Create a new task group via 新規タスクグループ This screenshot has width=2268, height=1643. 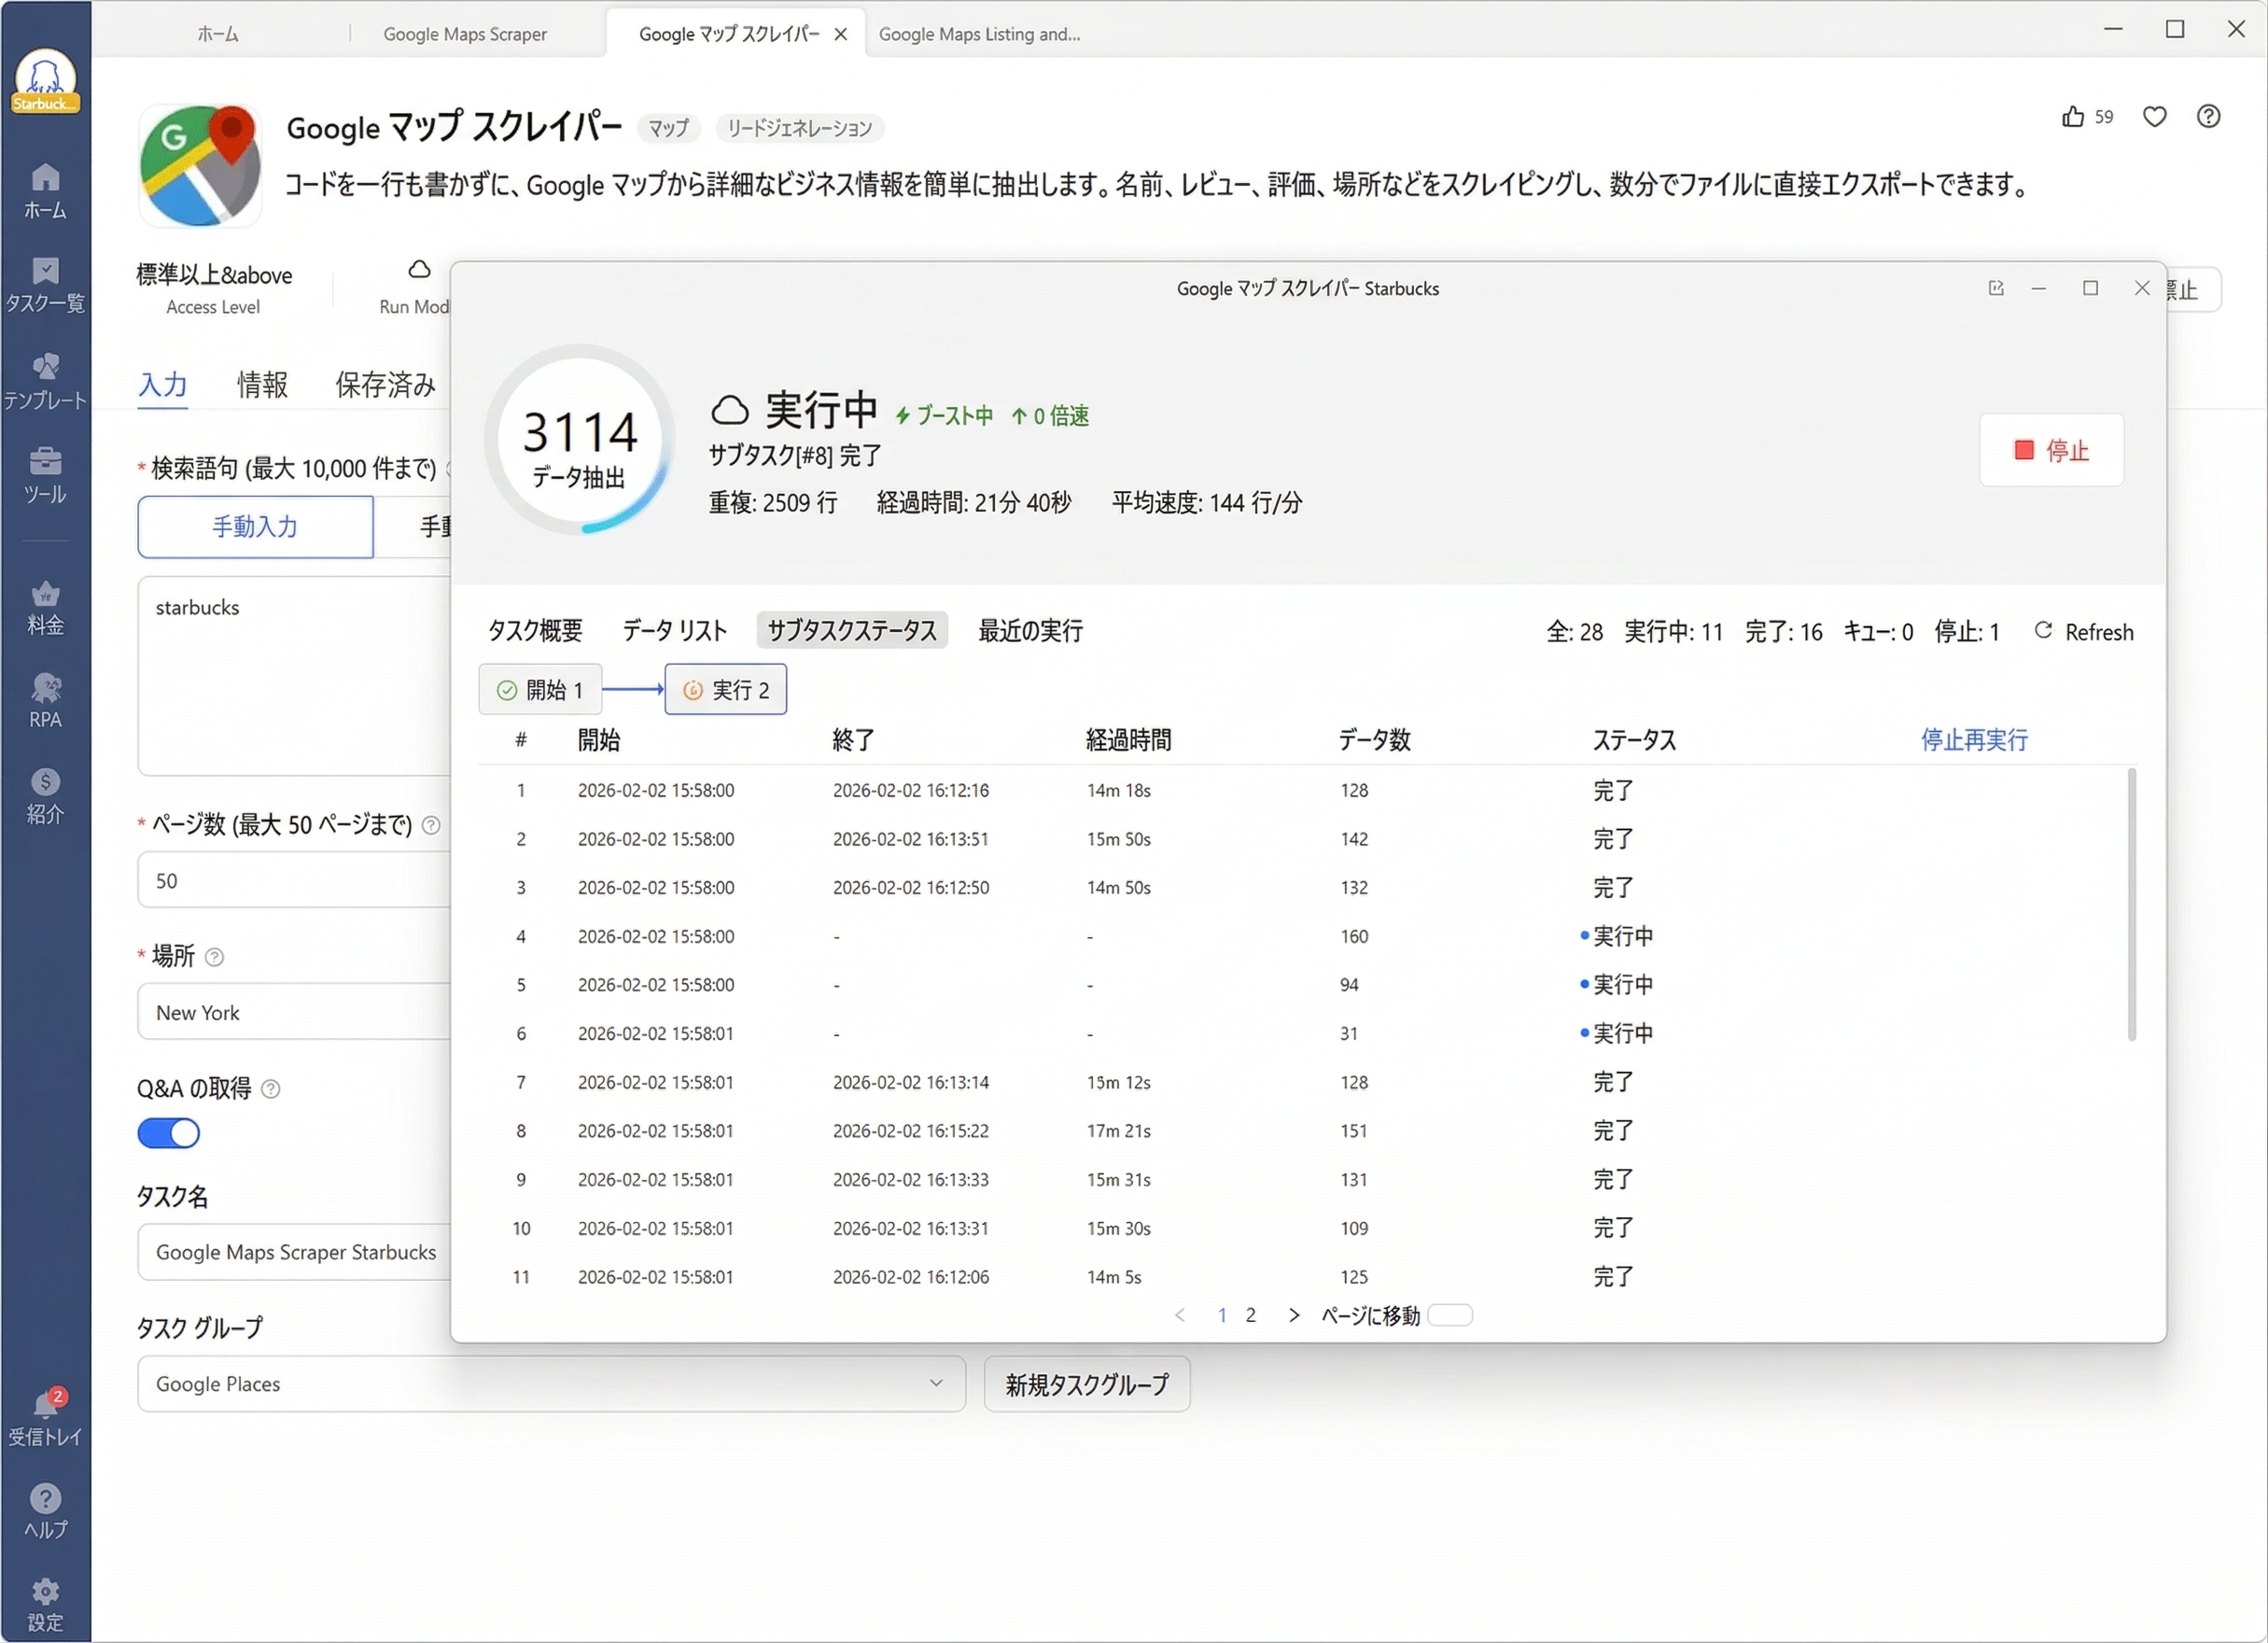coord(1086,1384)
